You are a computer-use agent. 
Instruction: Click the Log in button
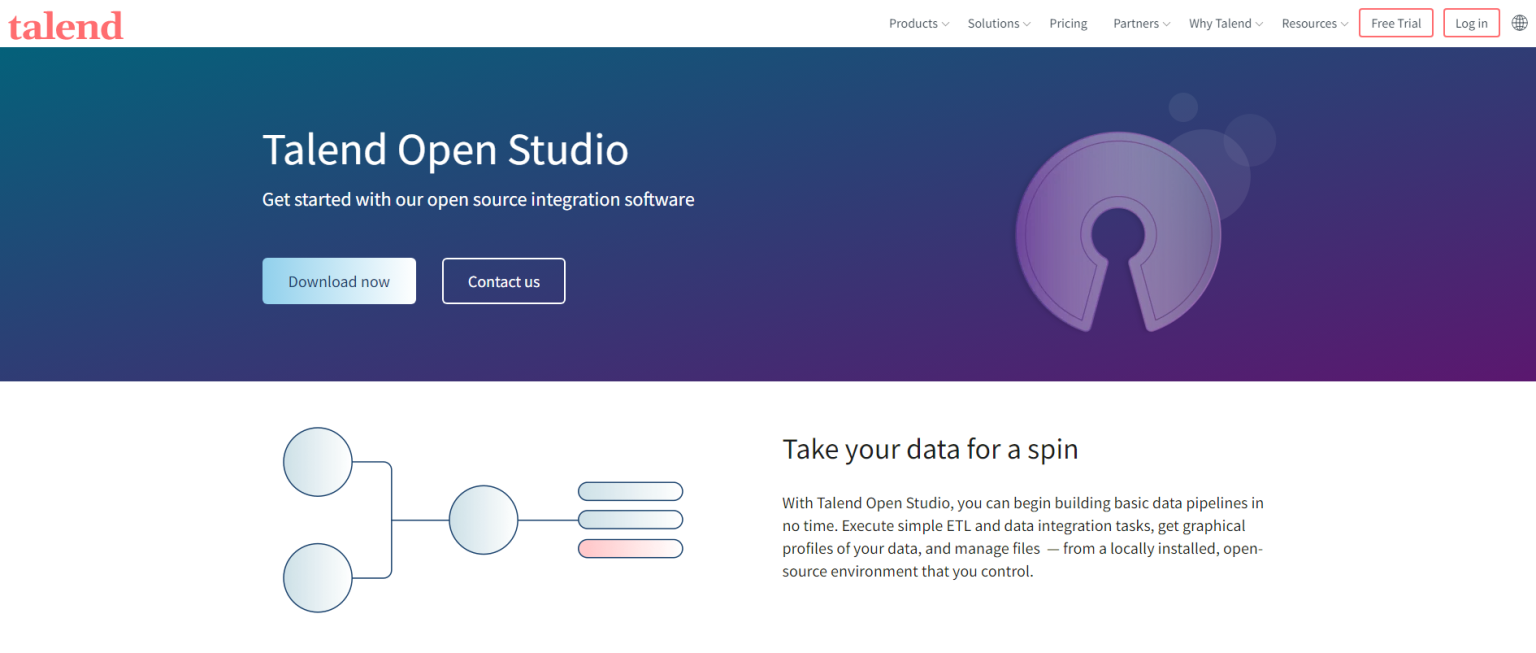[1470, 22]
